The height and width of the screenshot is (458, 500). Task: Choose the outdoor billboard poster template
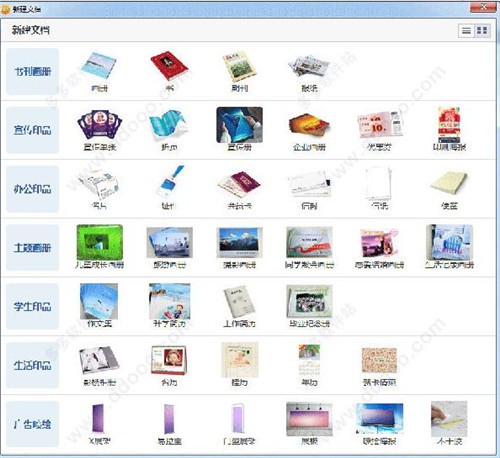pos(379,419)
